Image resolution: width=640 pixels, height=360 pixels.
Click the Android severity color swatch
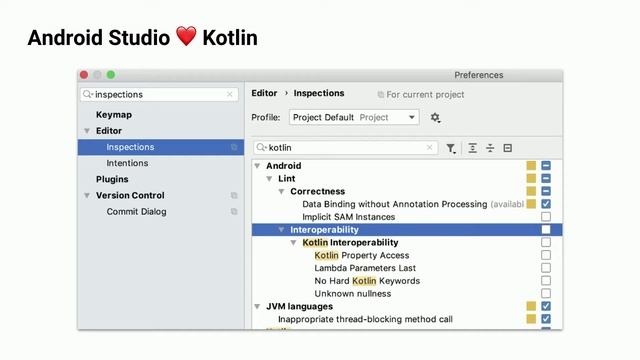click(531, 166)
